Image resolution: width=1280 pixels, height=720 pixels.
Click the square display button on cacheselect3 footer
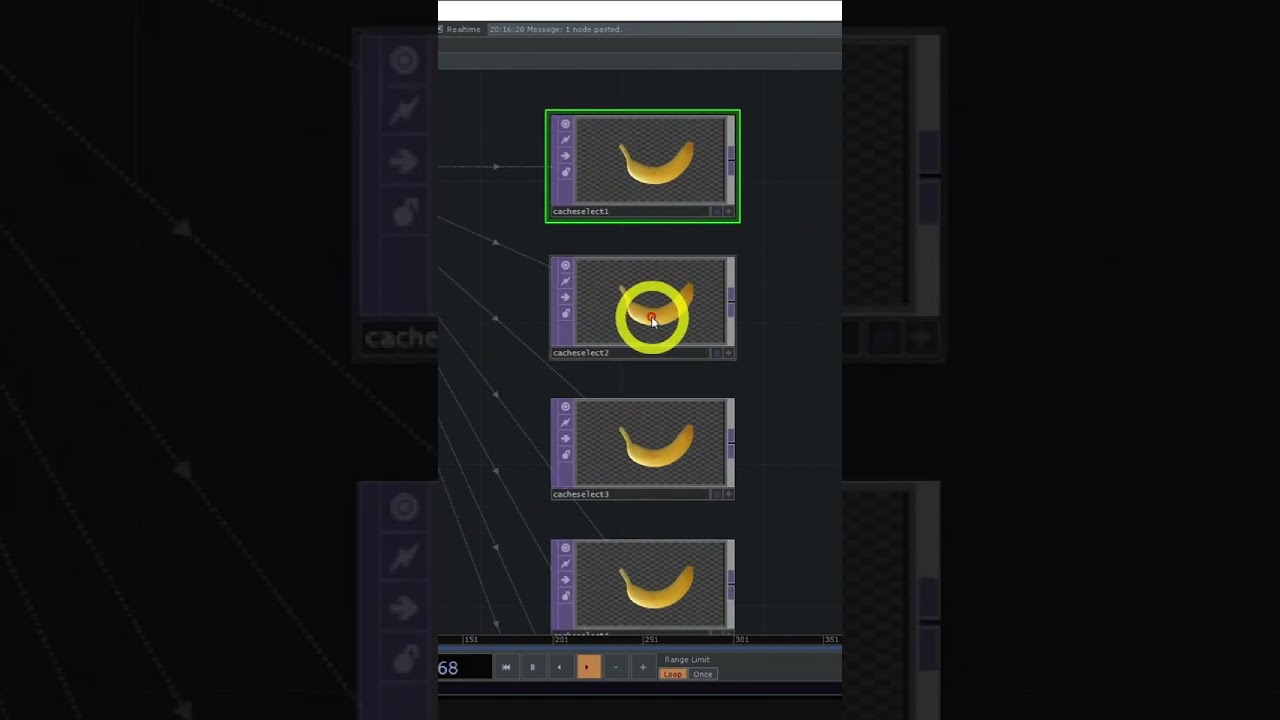(x=716, y=494)
